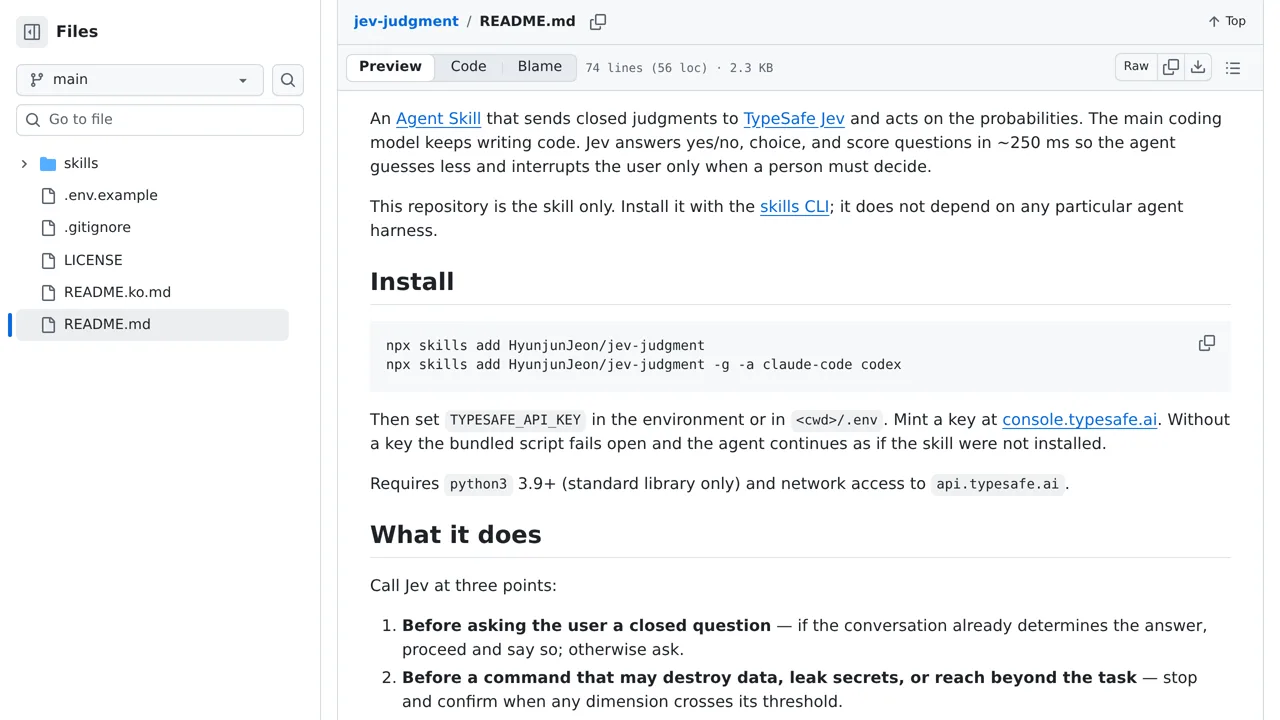Click the Files panel heading
This screenshot has height=720, width=1280.
coord(77,32)
